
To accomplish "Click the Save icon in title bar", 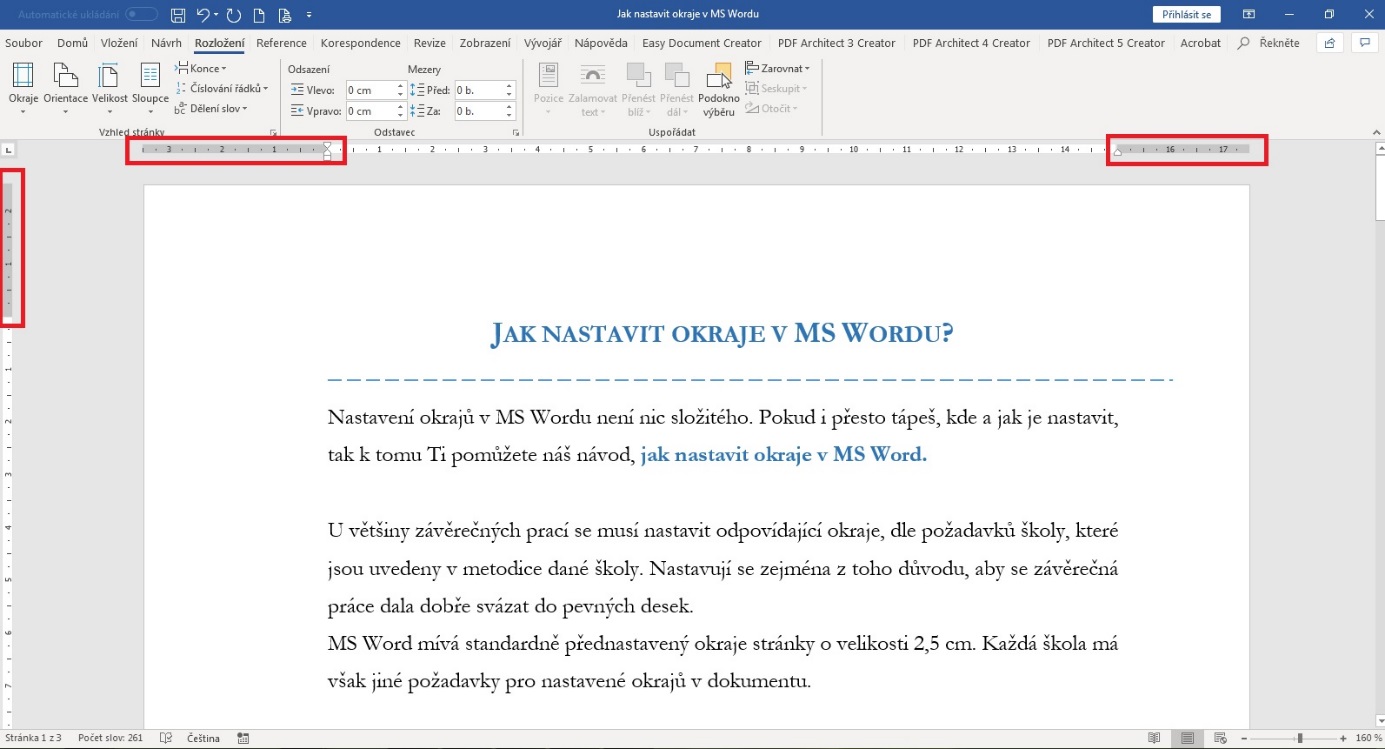I will pyautogui.click(x=178, y=15).
